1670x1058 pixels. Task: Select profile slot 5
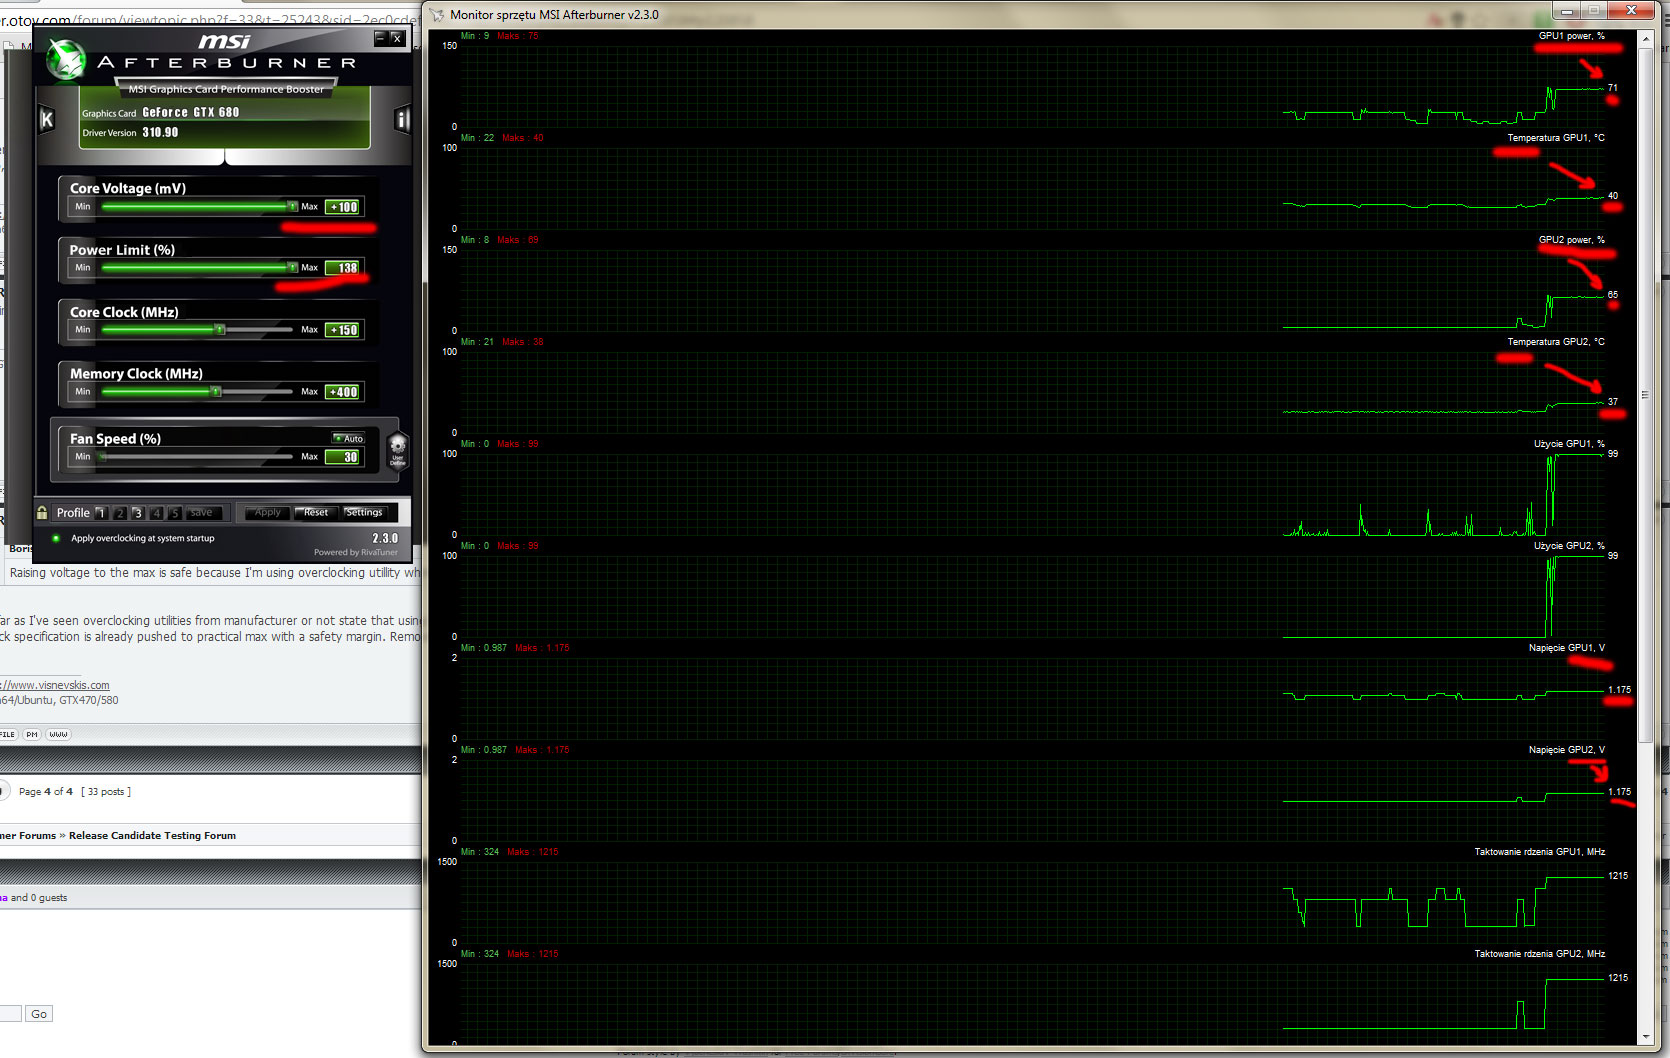175,513
